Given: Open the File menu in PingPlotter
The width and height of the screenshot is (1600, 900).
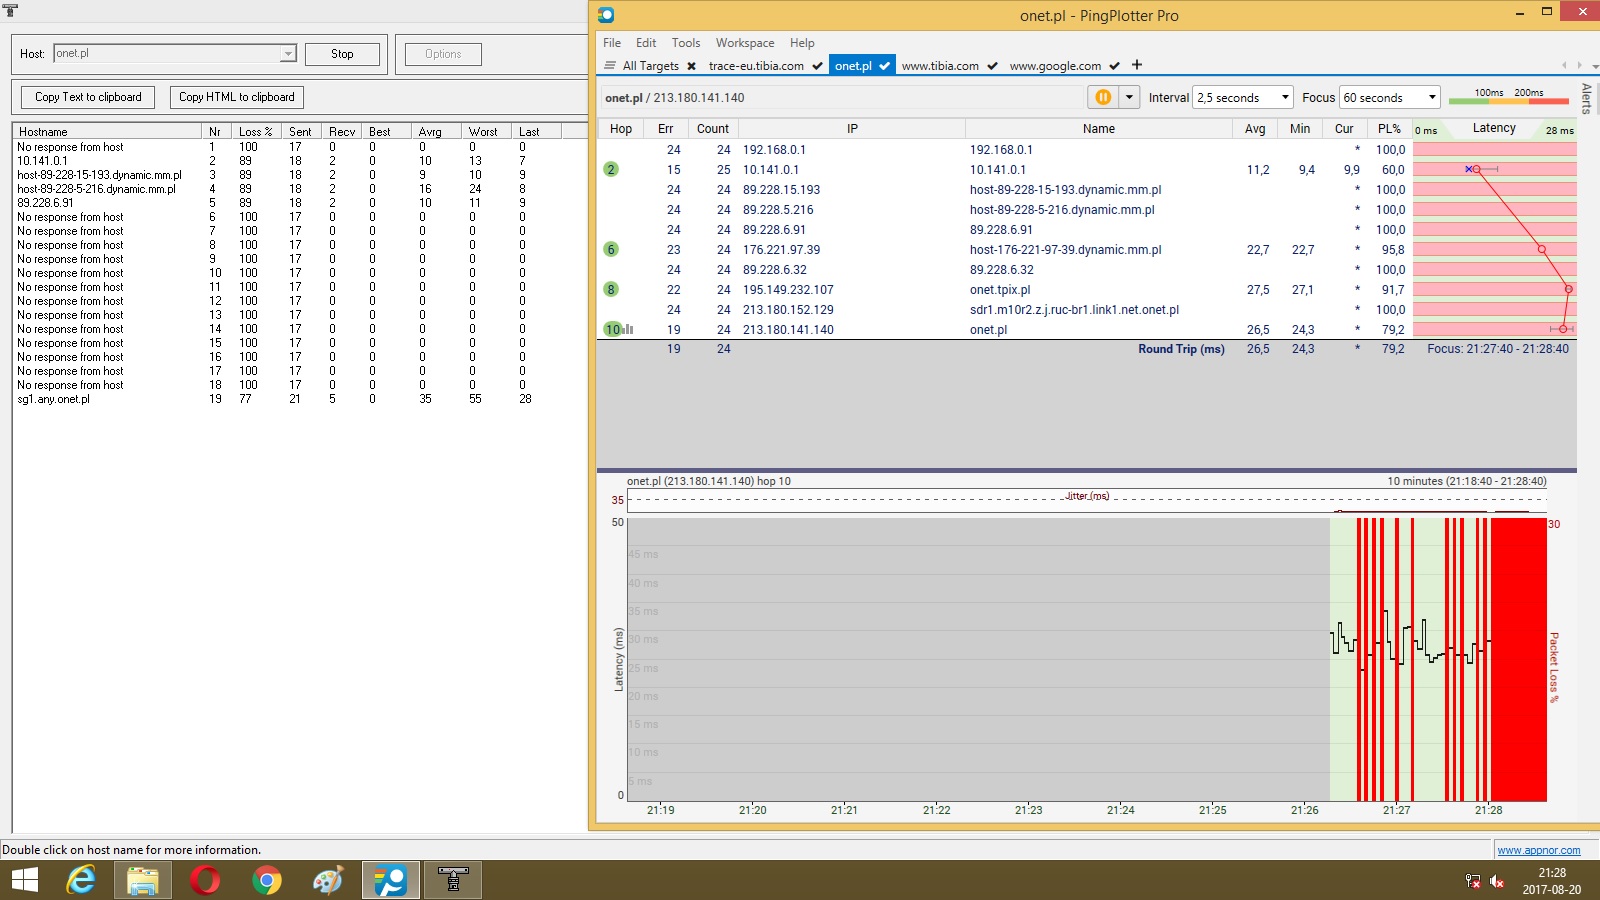Looking at the screenshot, I should (x=612, y=43).
